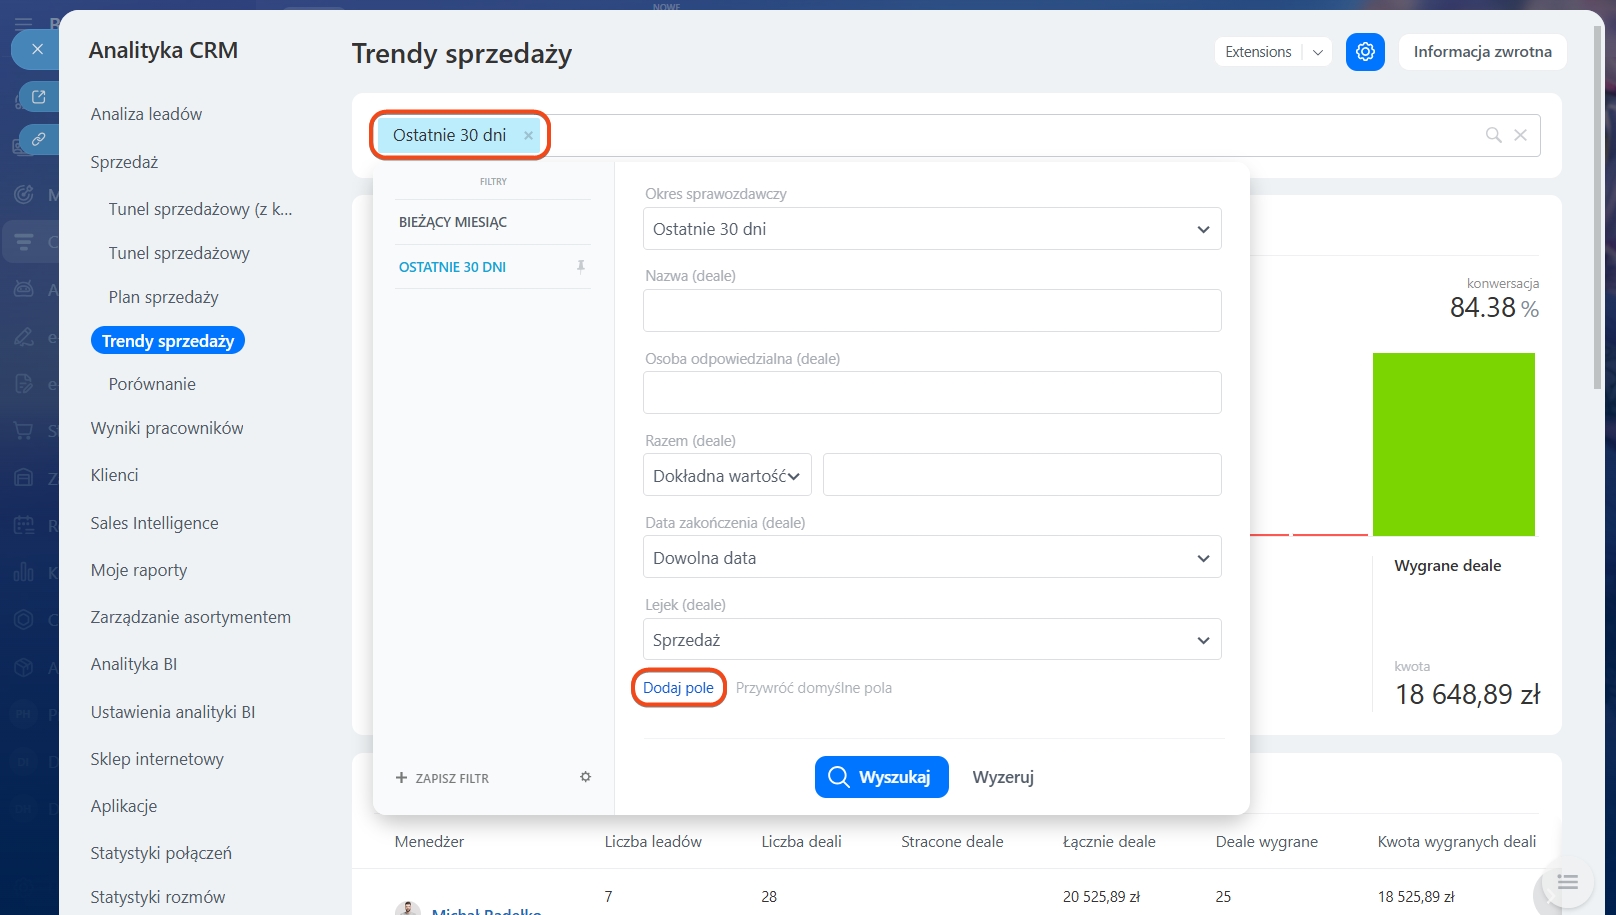Click the magnifier icon in search bar
1616x915 pixels.
tap(1493, 135)
